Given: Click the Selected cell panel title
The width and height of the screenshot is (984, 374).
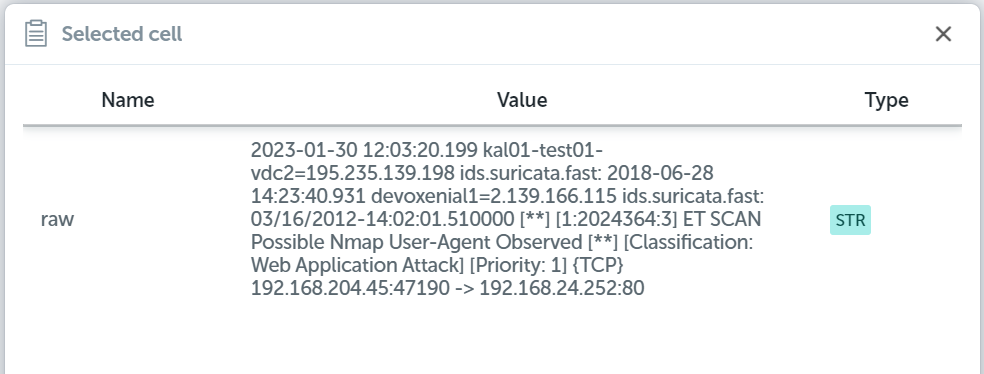Looking at the screenshot, I should tap(122, 34).
